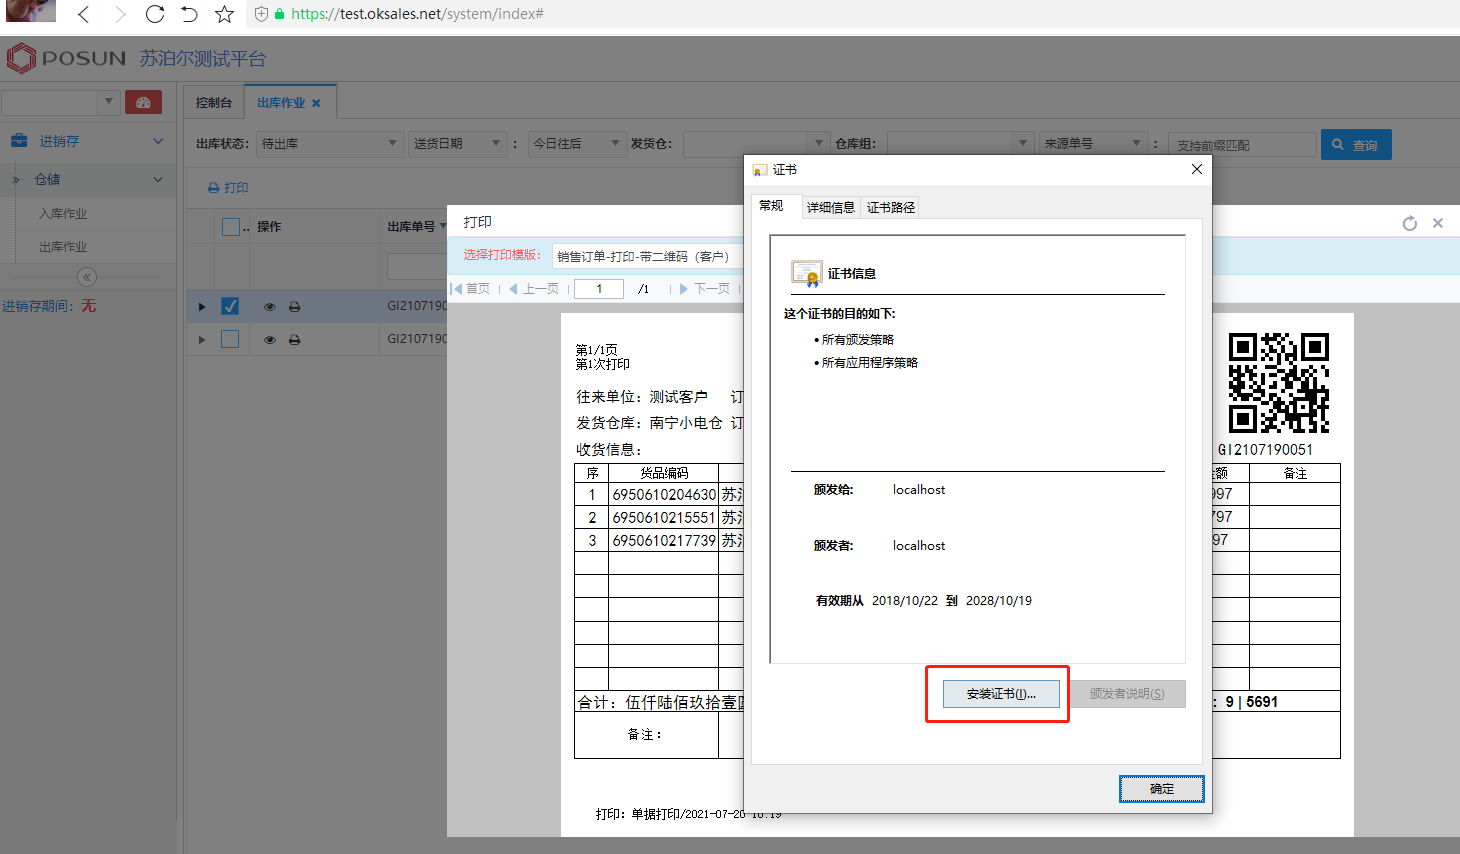Click the page number input field
The width and height of the screenshot is (1460, 854).
(x=599, y=289)
